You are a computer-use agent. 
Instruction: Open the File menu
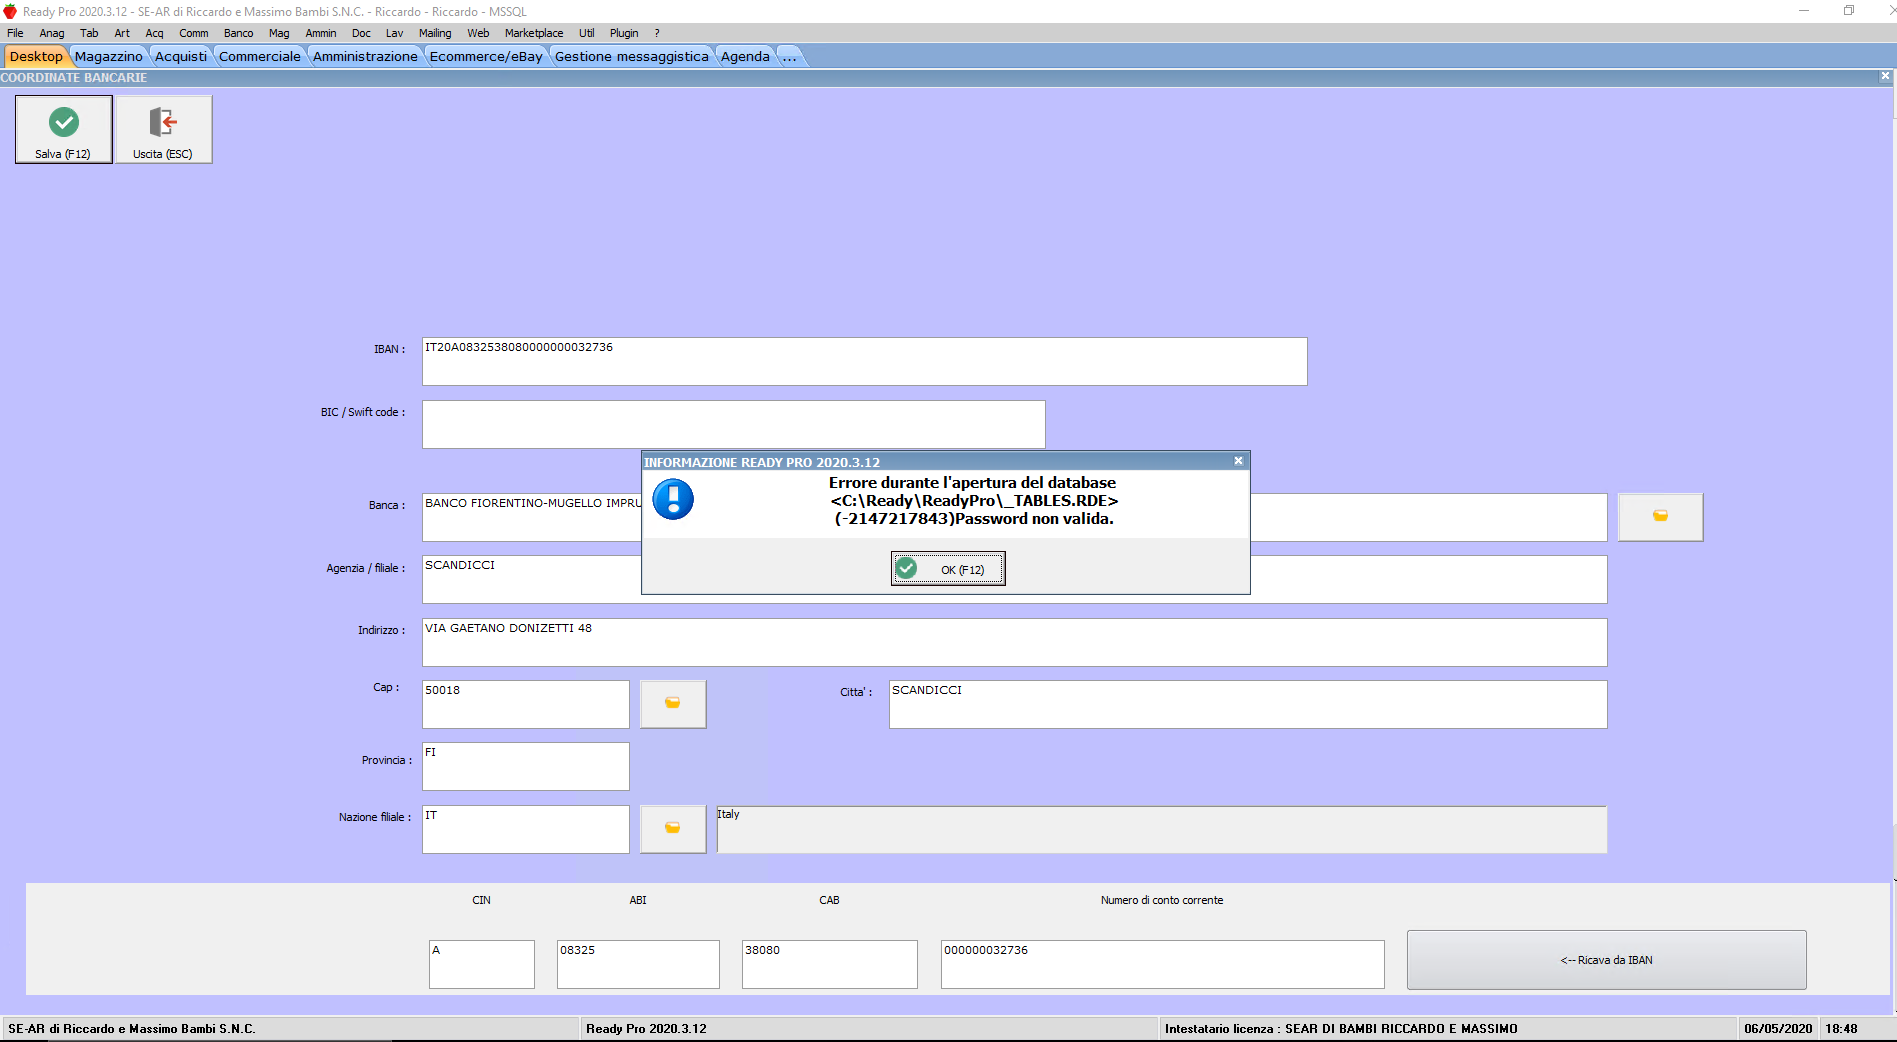click(15, 33)
